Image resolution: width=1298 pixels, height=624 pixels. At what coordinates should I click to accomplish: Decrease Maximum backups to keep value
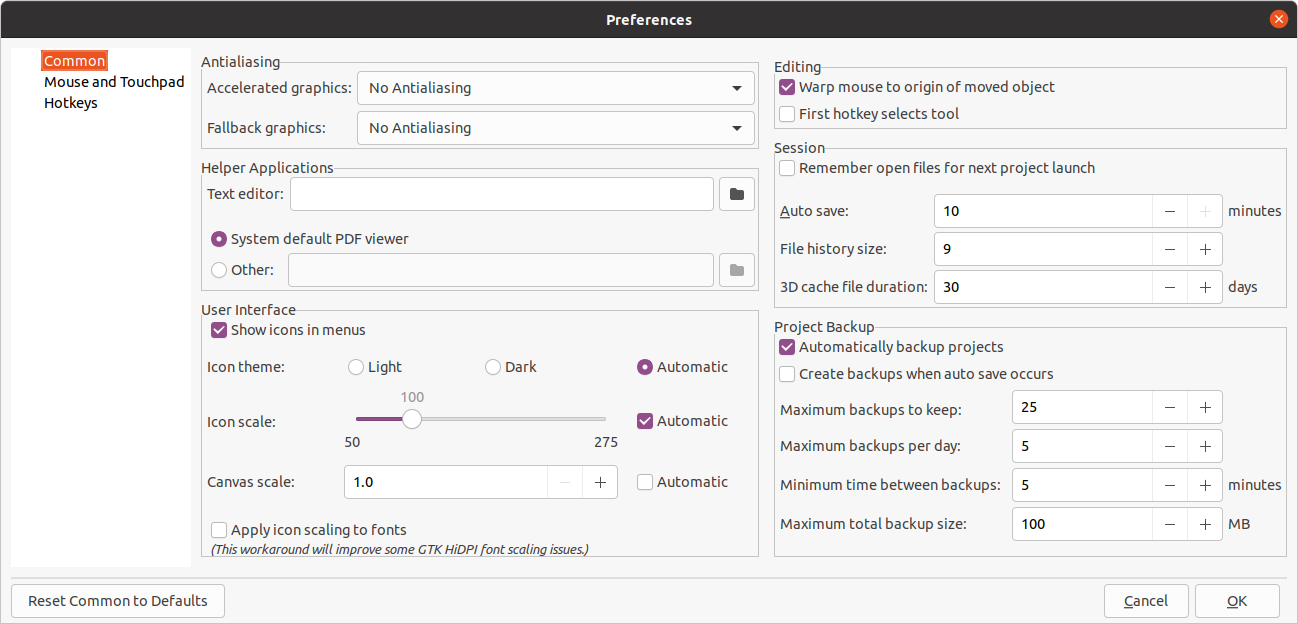(x=1170, y=407)
